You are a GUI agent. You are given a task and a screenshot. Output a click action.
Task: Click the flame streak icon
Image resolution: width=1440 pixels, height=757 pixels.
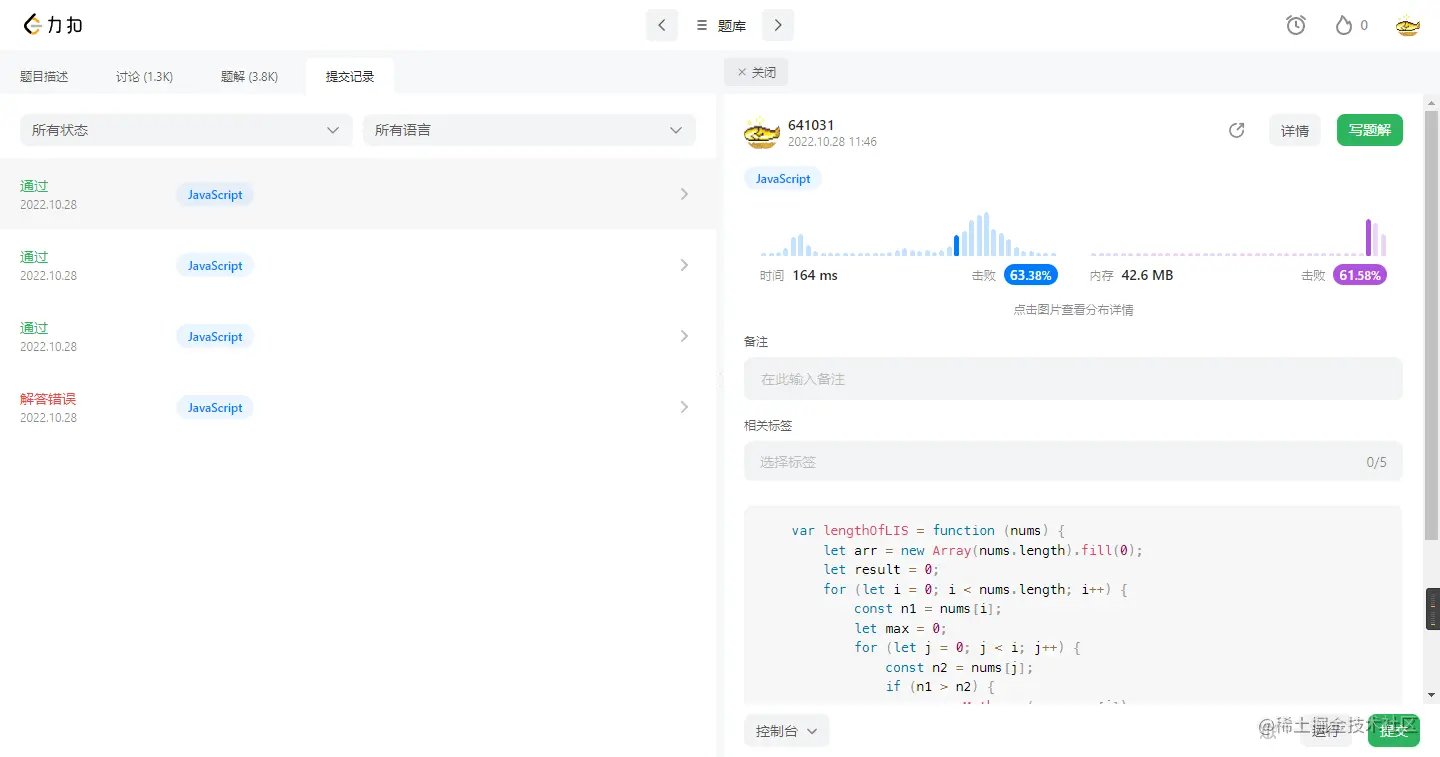tap(1344, 25)
